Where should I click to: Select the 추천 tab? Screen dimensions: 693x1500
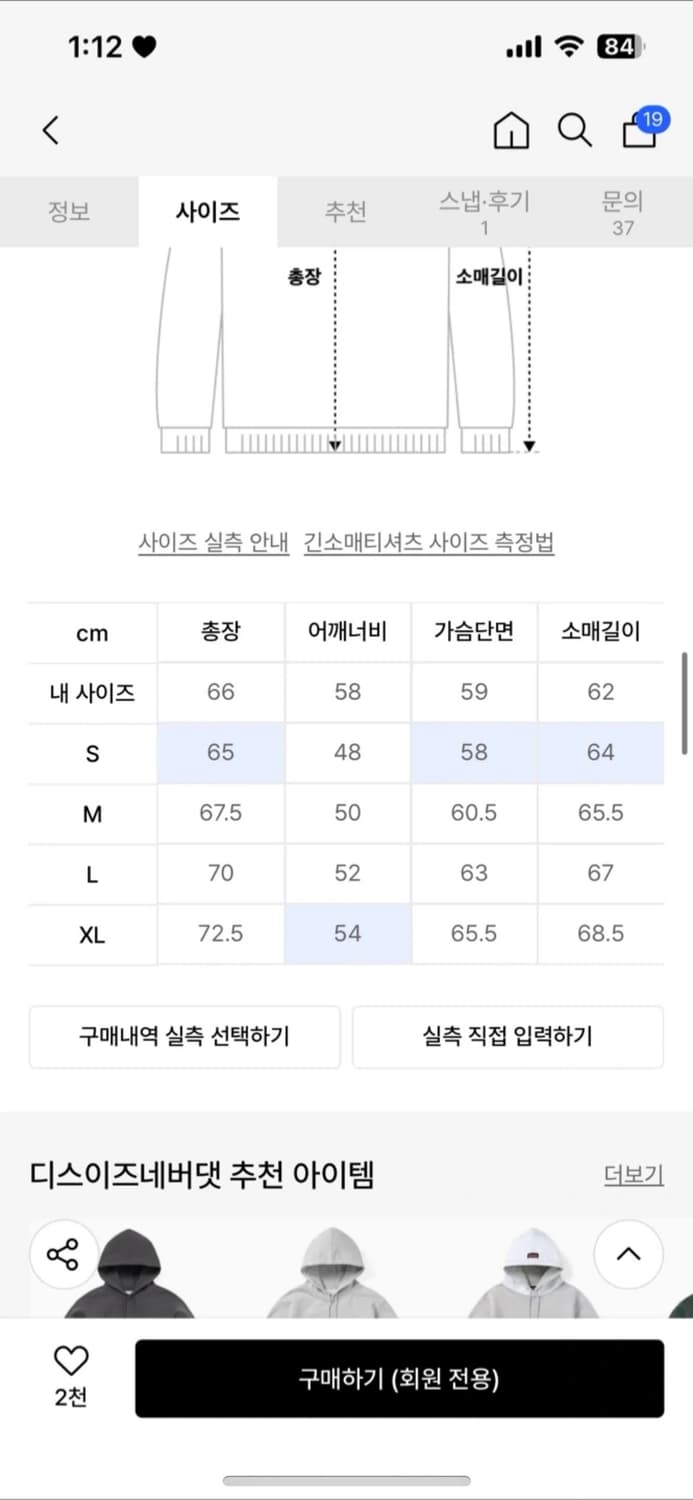346,211
